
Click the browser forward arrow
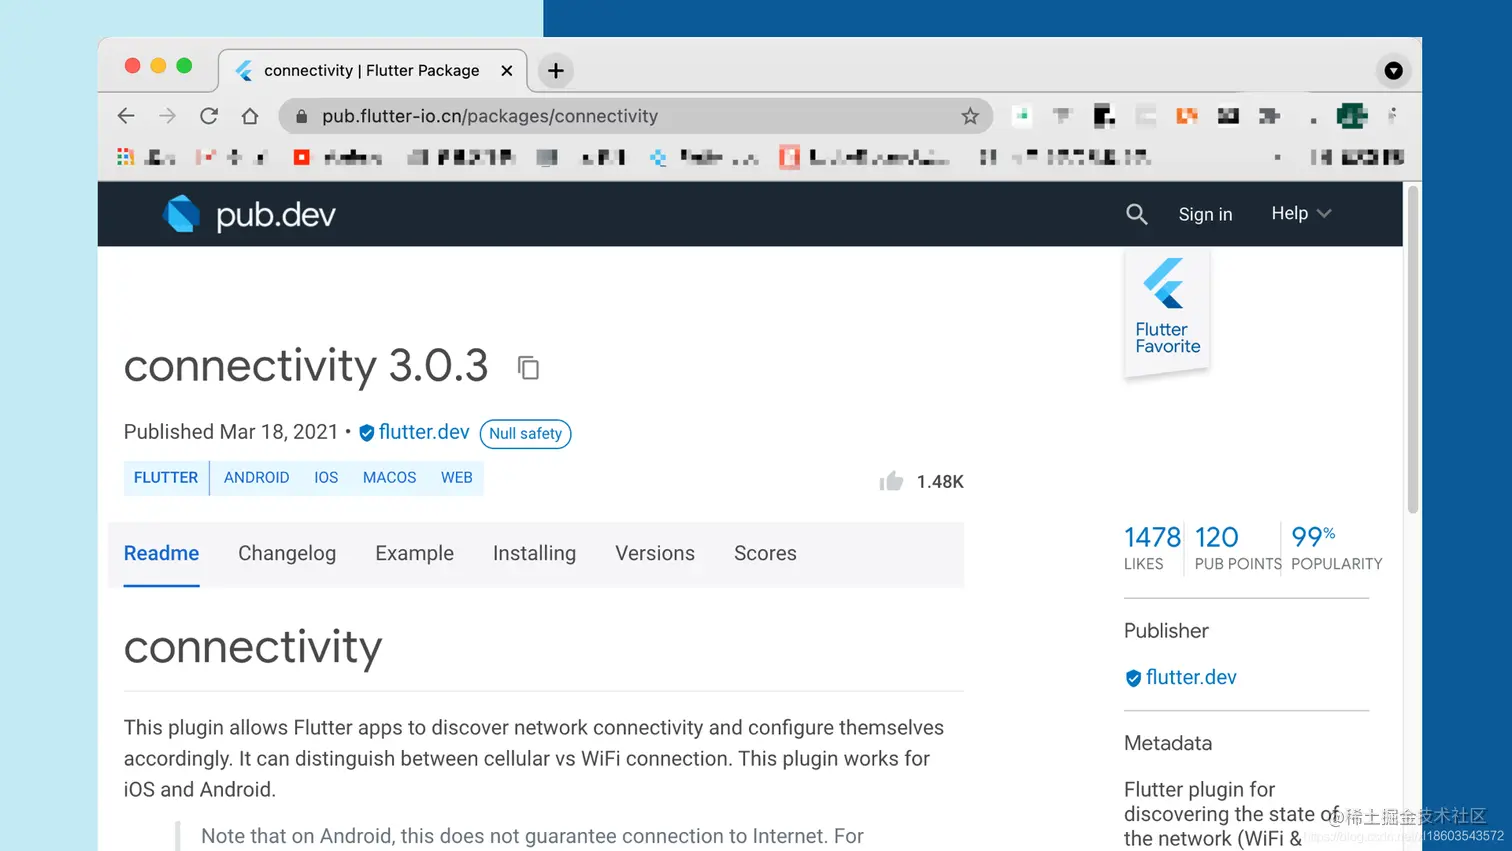[167, 116]
